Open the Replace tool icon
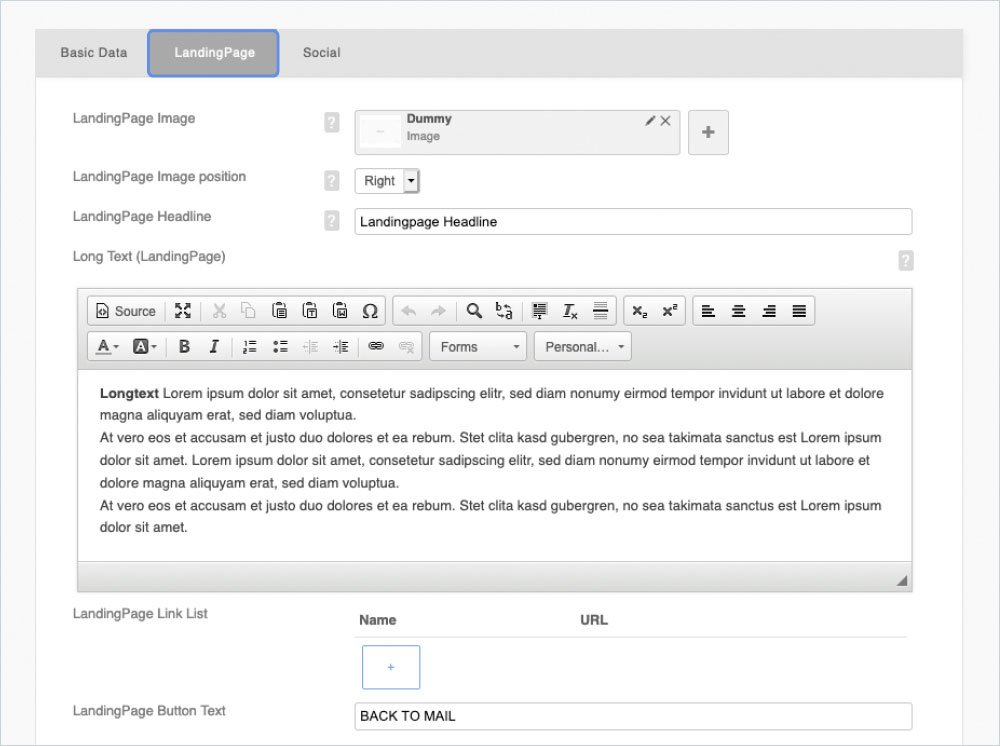This screenshot has height=746, width=1000. pos(504,311)
